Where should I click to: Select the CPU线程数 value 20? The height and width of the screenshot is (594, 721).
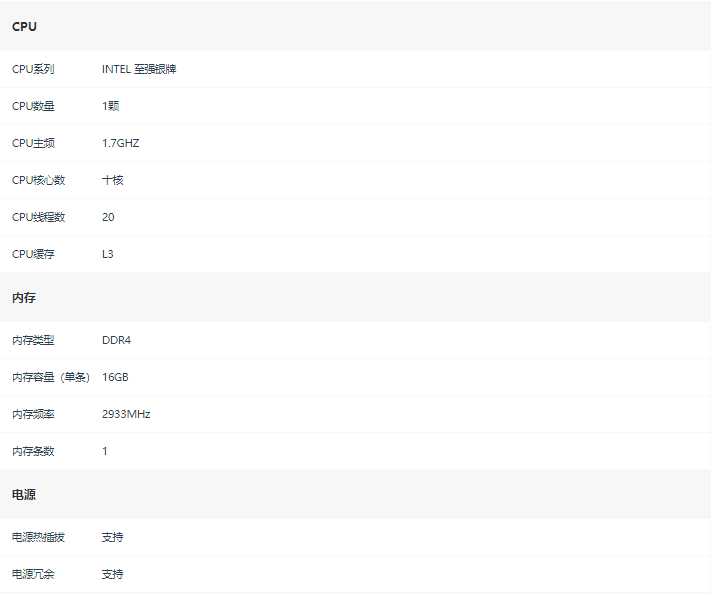[108, 217]
